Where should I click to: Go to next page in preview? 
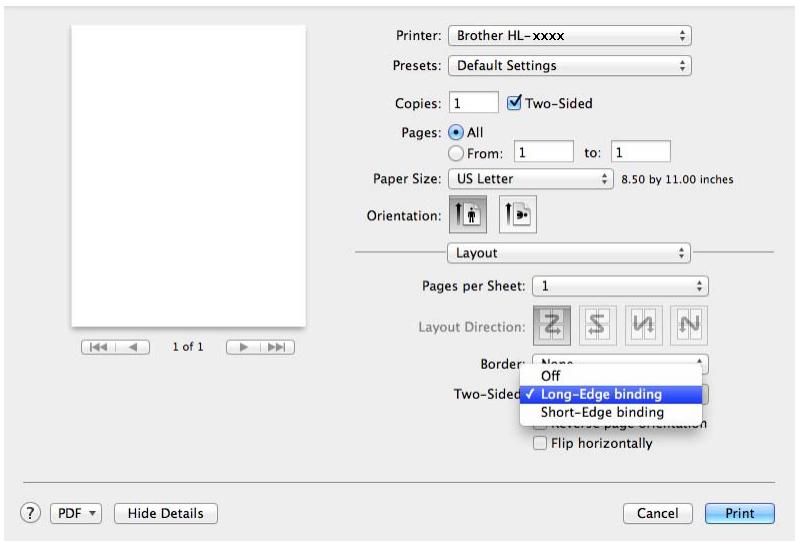(x=243, y=347)
